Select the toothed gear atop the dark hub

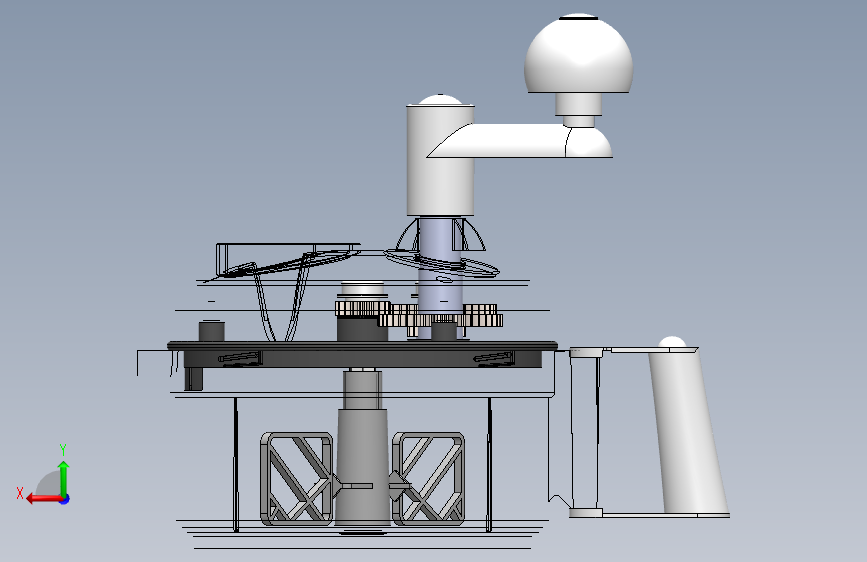(x=362, y=308)
